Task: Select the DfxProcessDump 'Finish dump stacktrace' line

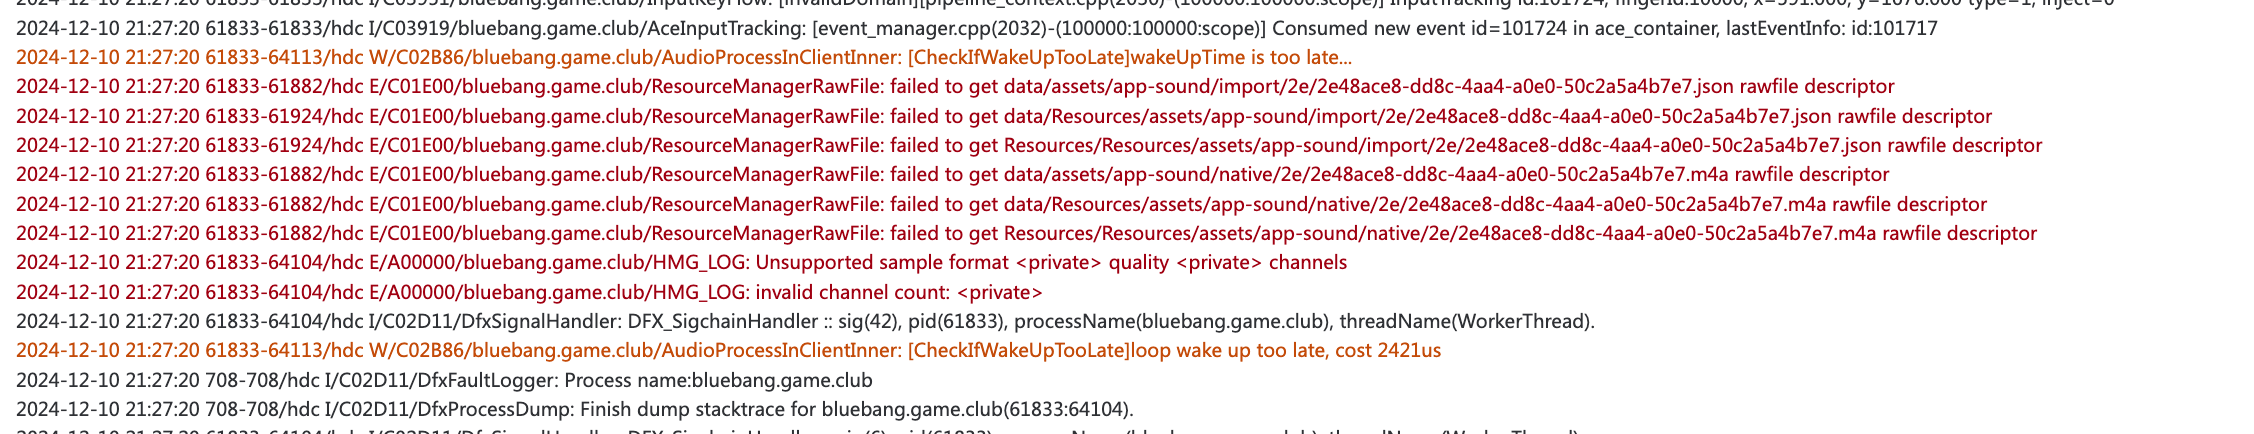Action: point(575,410)
